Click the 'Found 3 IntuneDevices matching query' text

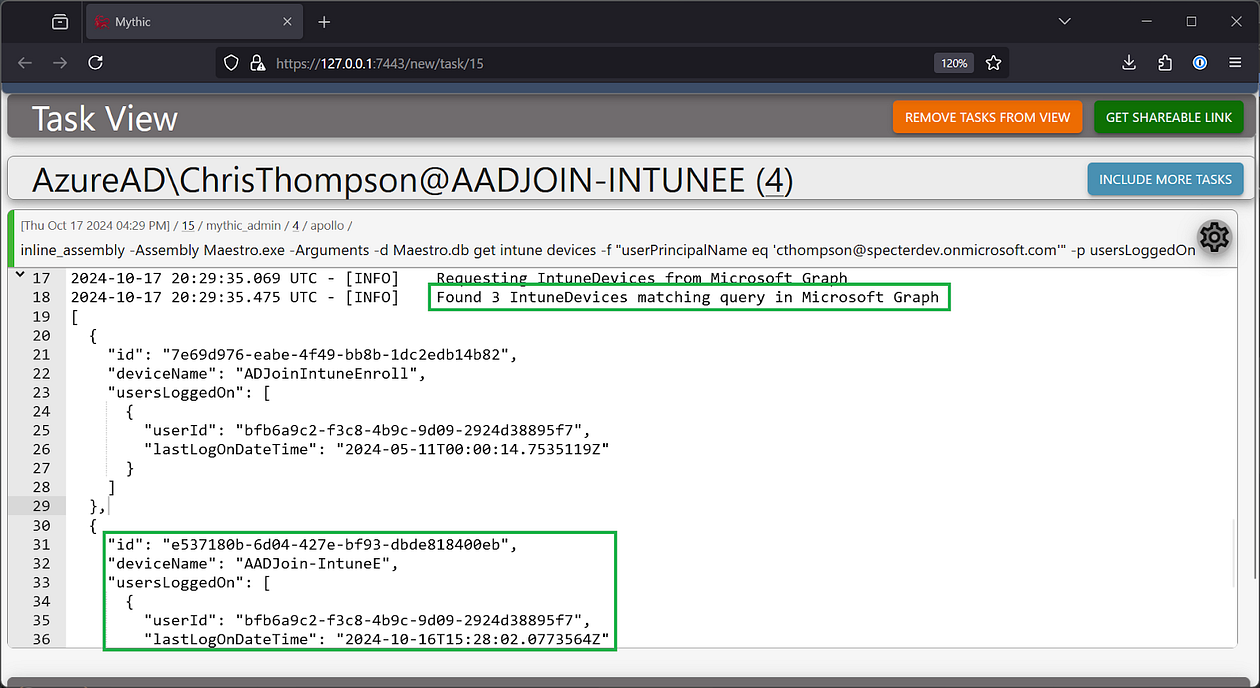pos(688,297)
